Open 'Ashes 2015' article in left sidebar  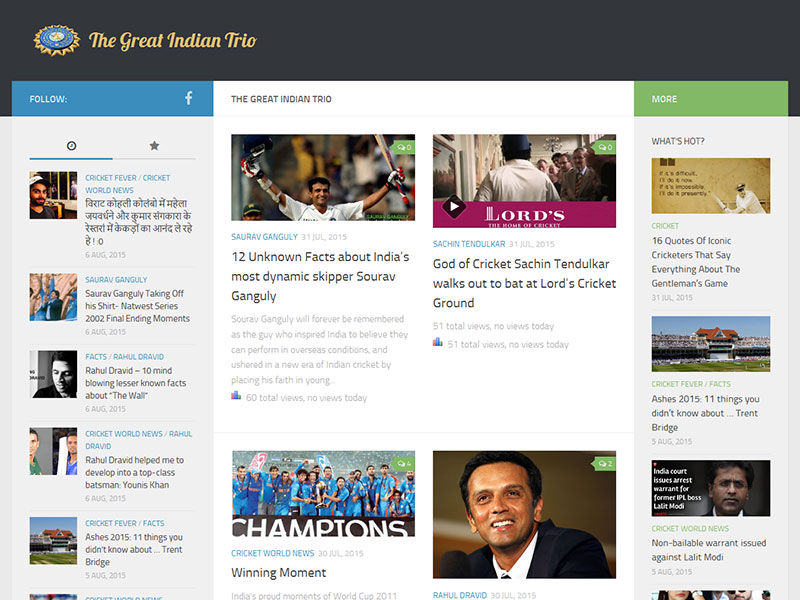click(134, 549)
